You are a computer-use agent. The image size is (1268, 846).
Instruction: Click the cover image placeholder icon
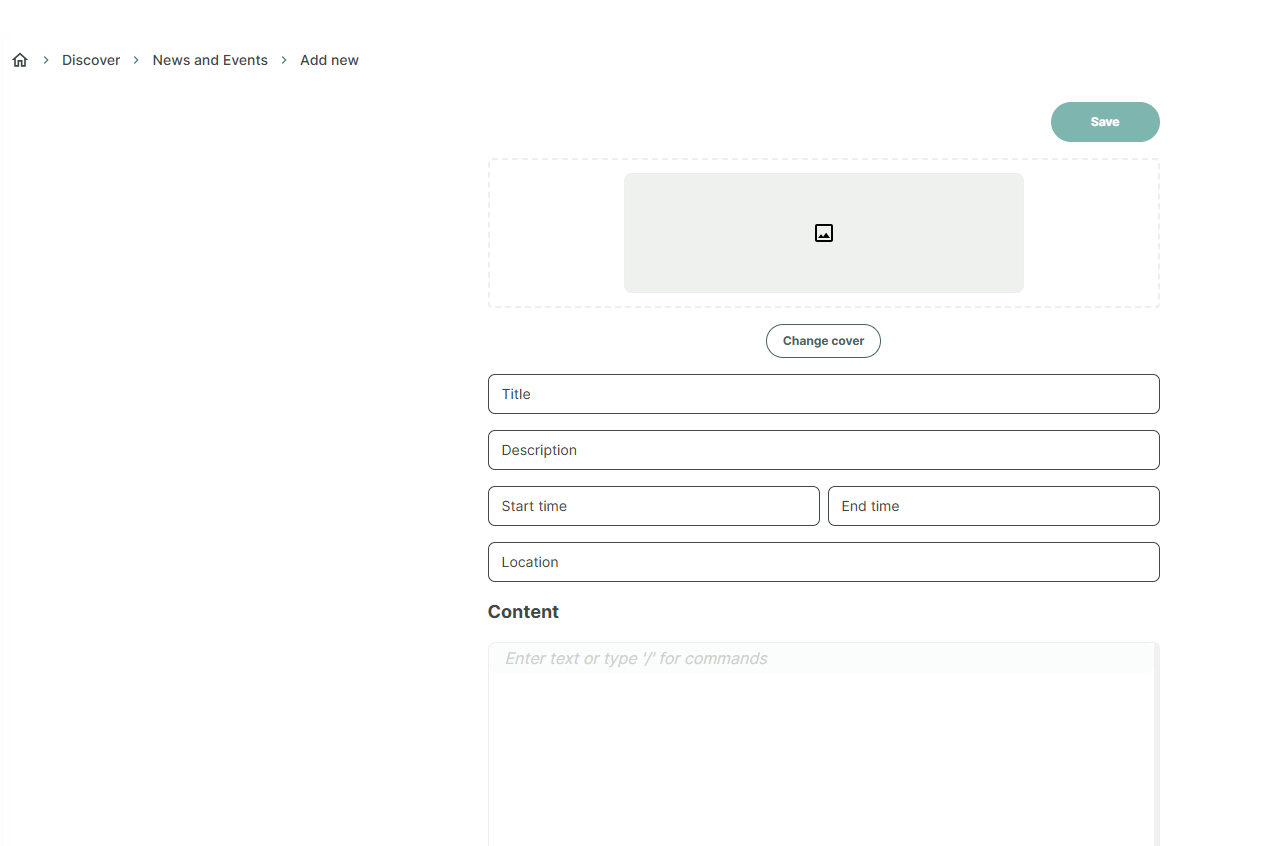tap(824, 233)
